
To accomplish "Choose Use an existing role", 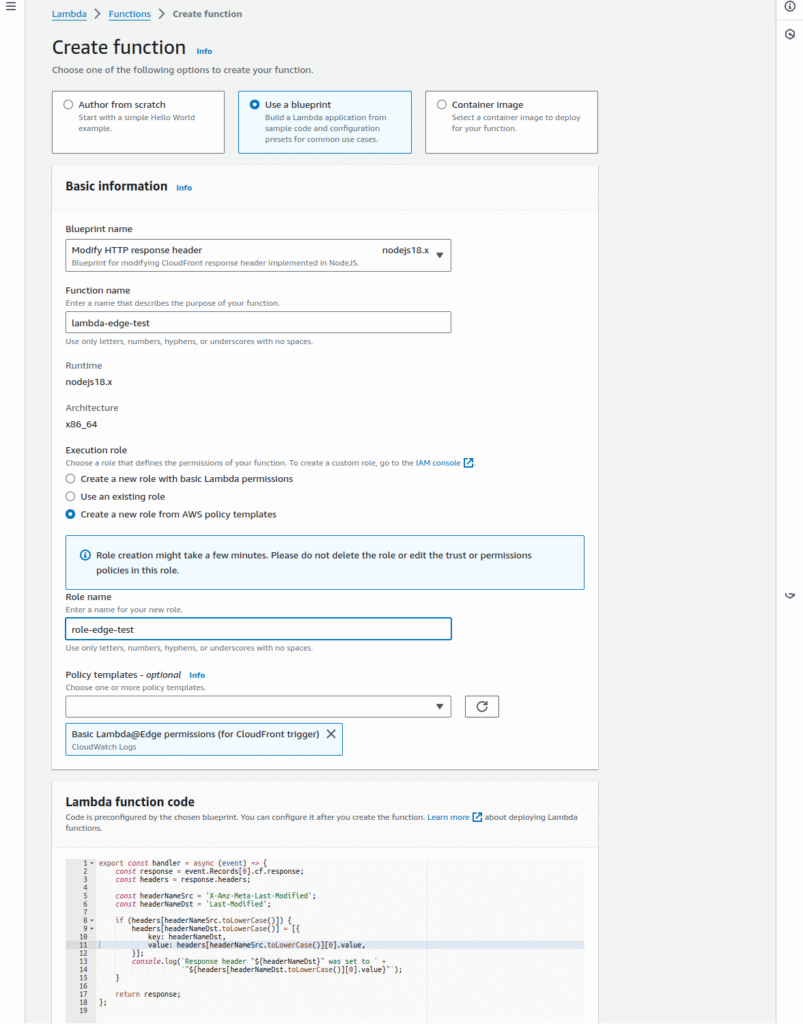I will (x=71, y=496).
